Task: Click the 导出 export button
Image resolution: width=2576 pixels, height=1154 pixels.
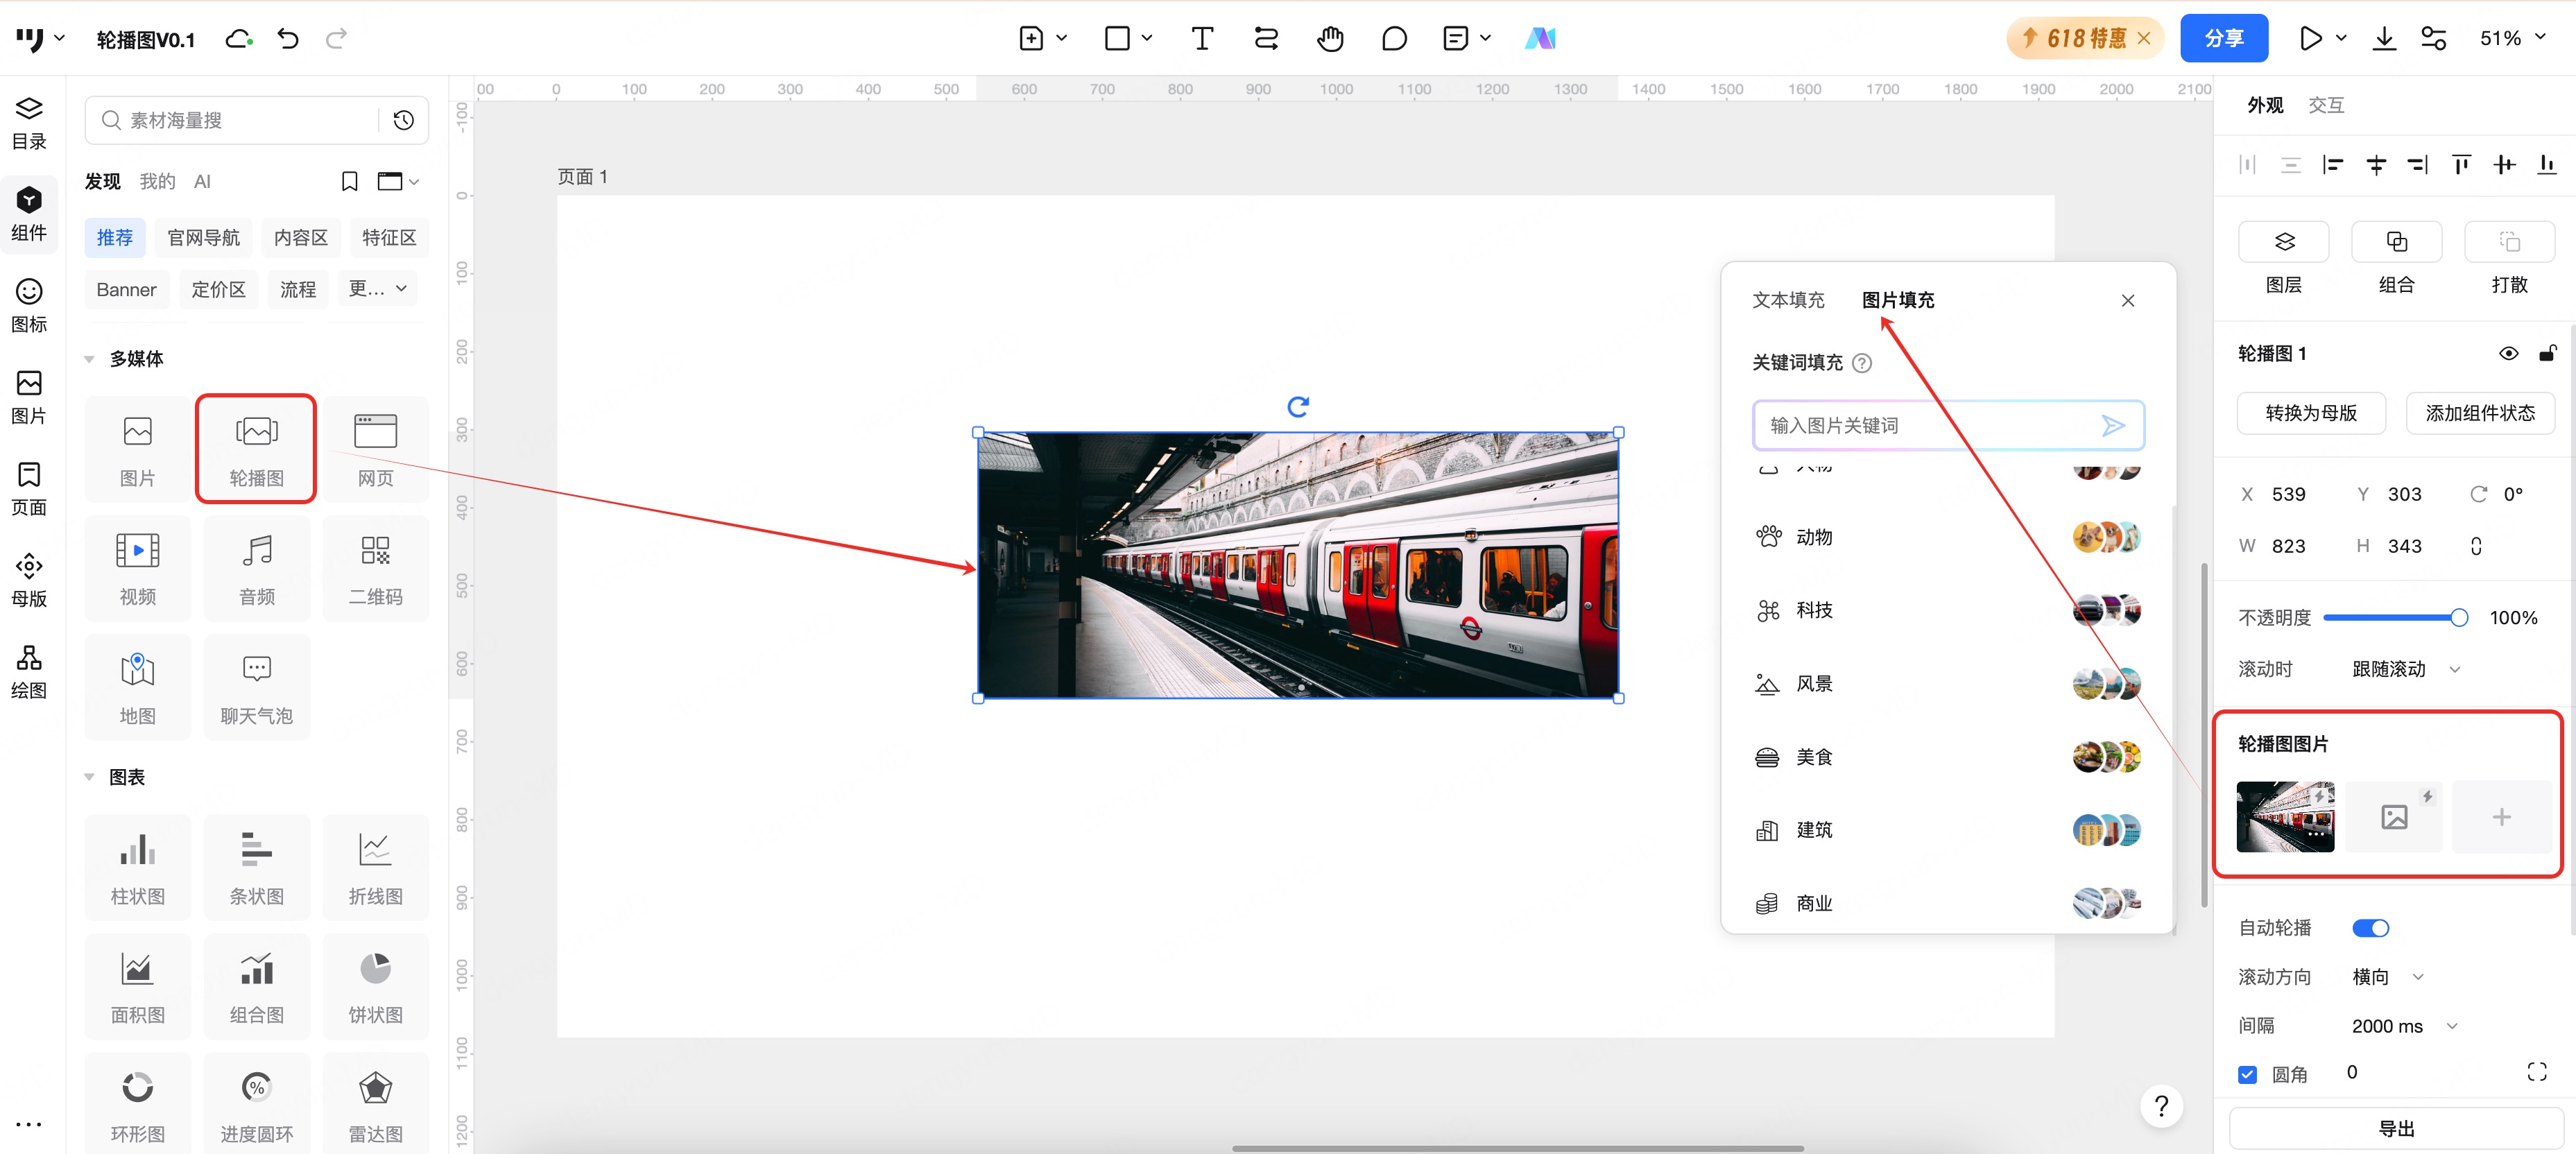Action: click(x=2395, y=1129)
